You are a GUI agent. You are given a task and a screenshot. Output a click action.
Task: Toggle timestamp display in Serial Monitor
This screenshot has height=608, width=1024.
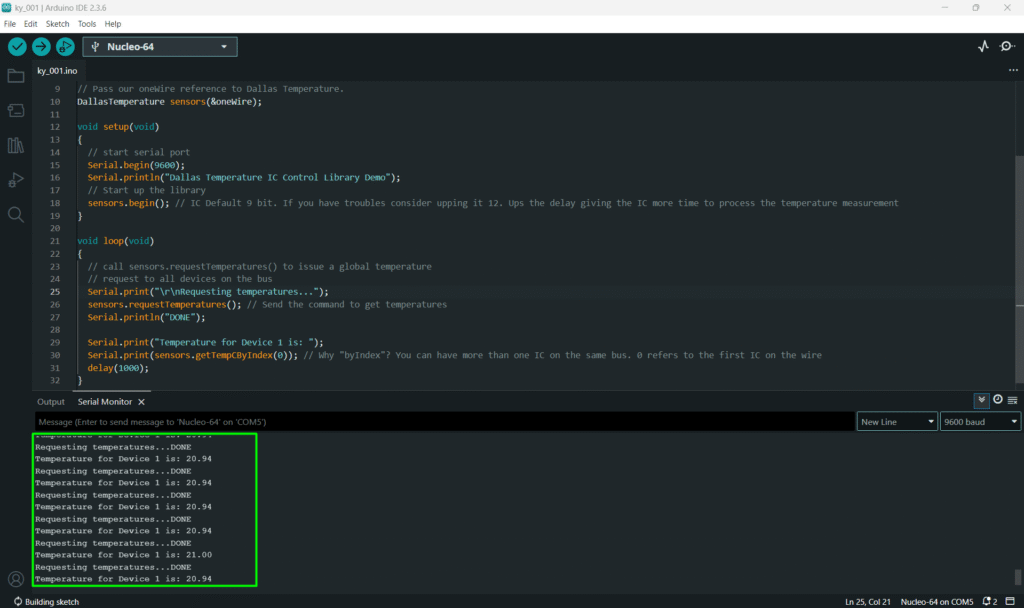[x=997, y=400]
